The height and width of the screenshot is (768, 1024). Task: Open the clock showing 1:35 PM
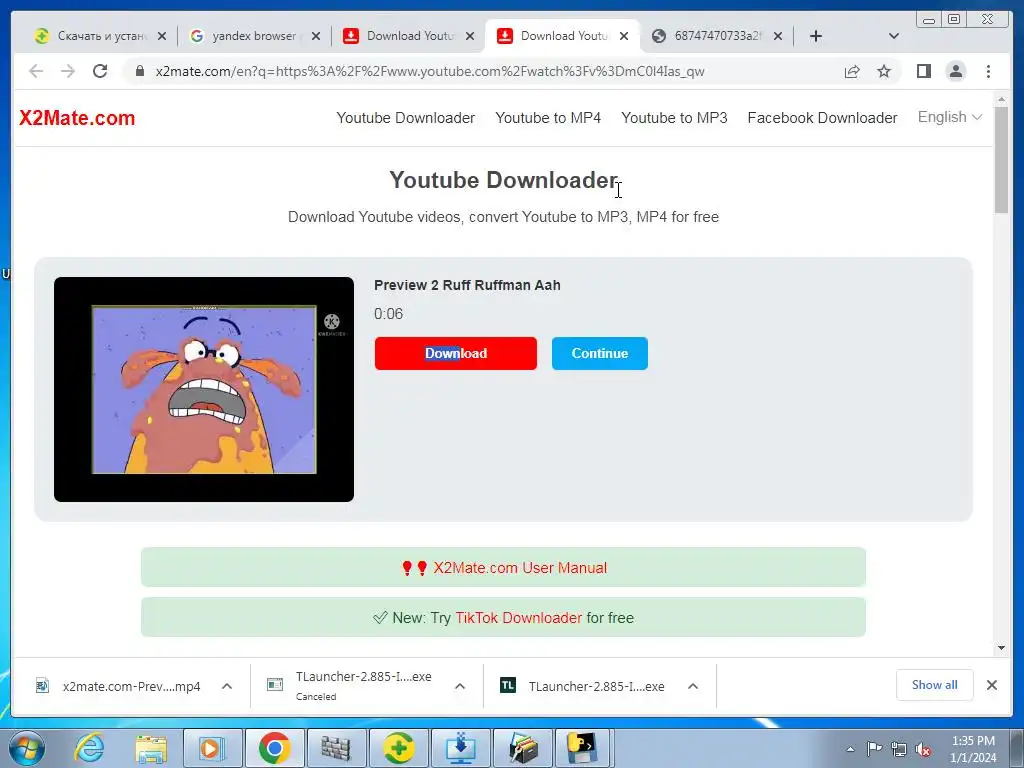973,749
